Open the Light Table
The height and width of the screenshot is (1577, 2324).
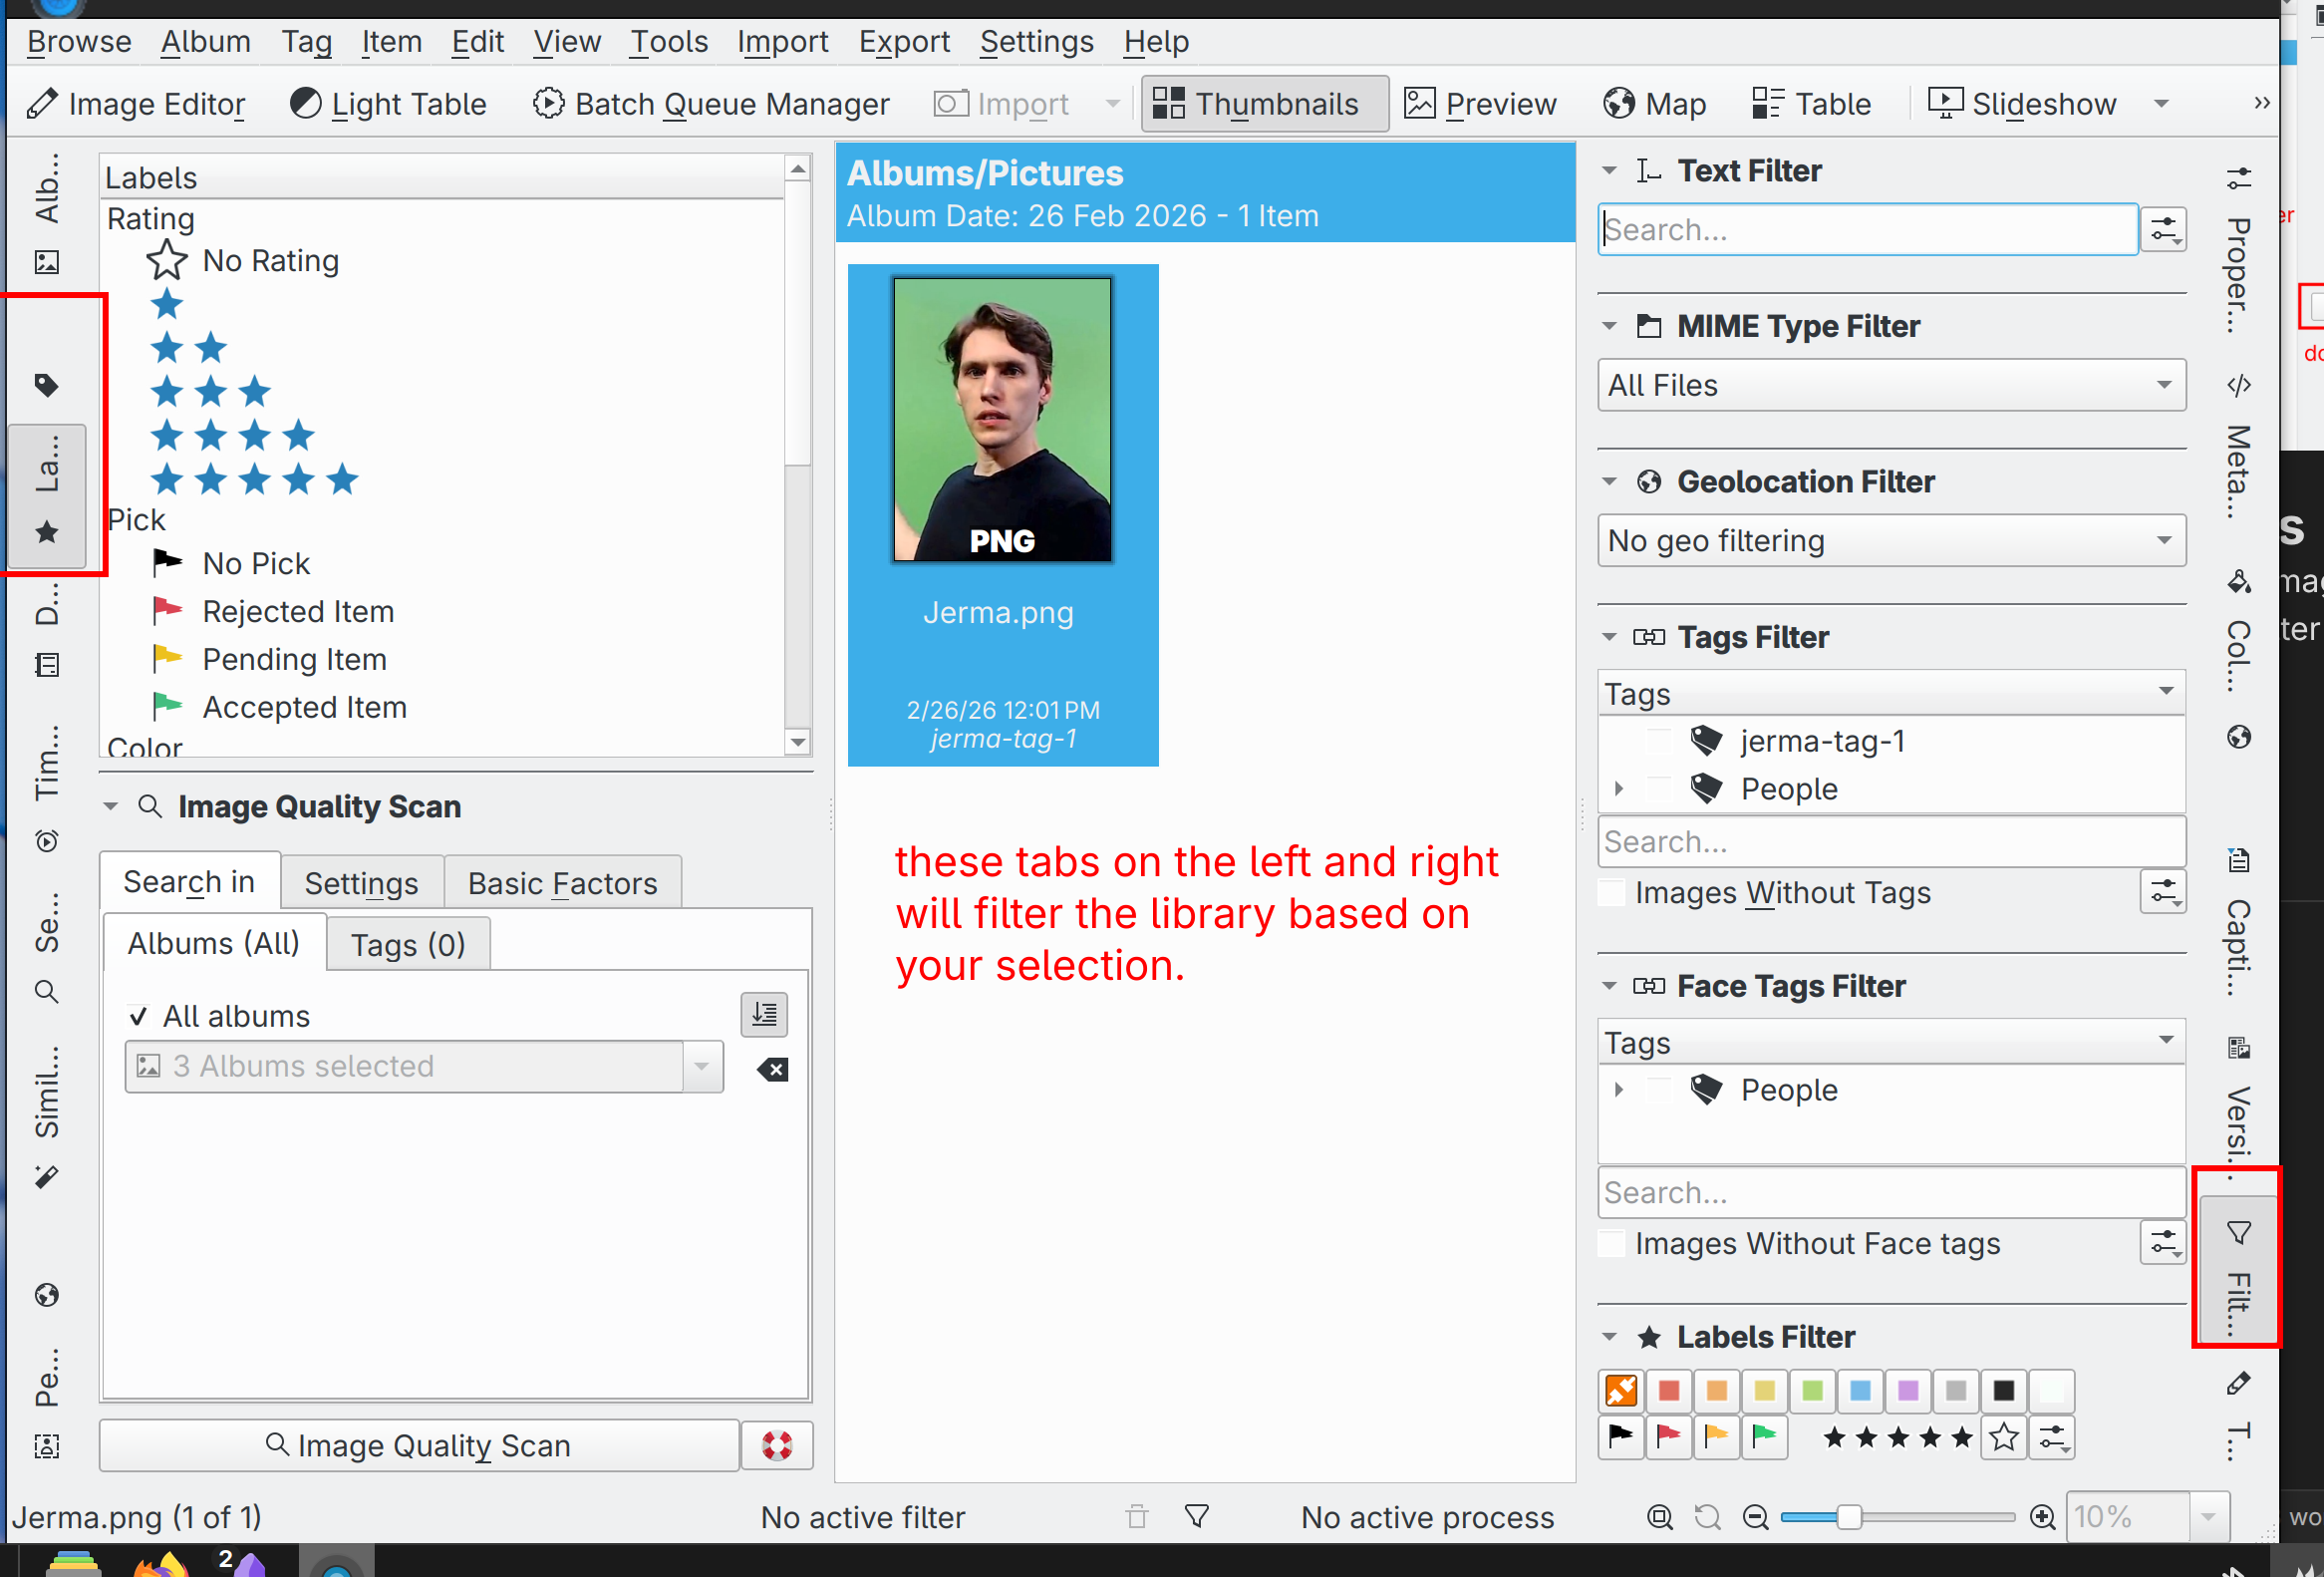(388, 104)
